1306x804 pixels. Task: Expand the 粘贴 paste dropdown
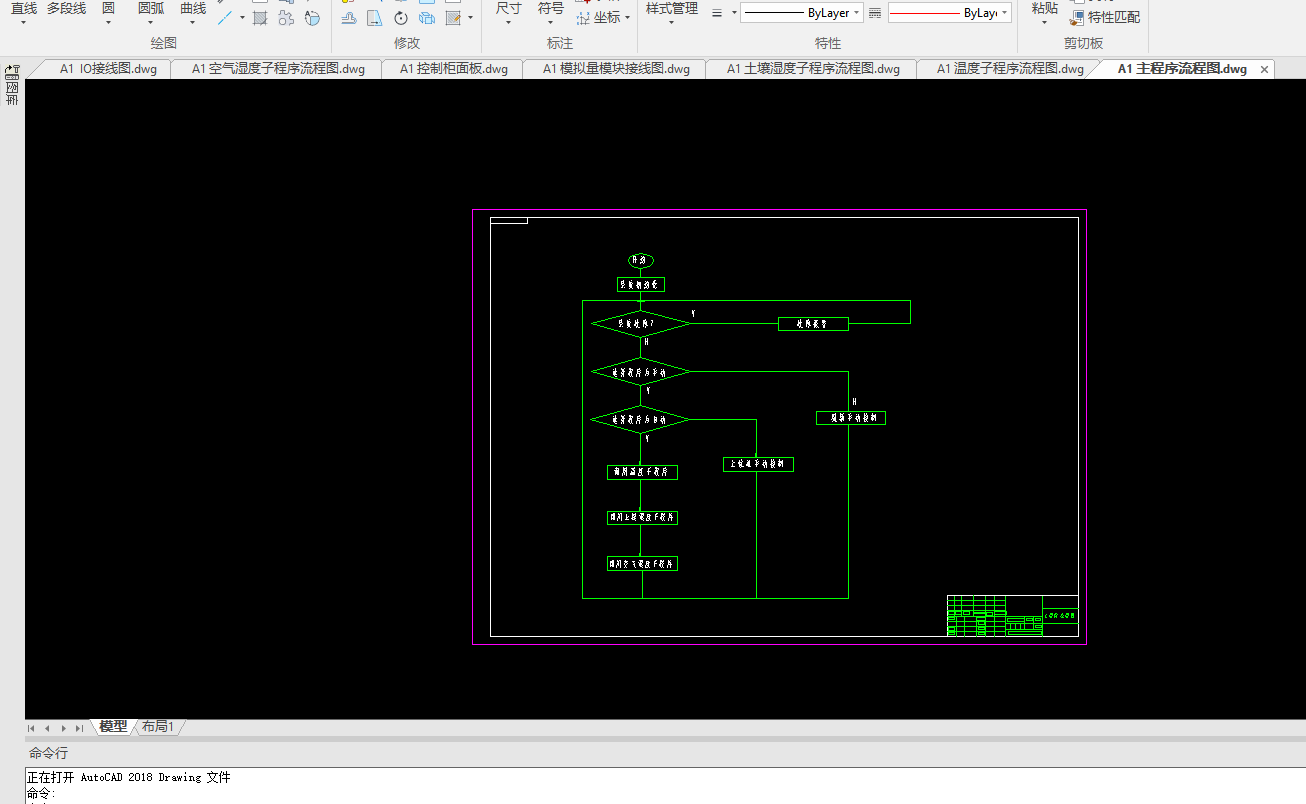point(1043,22)
